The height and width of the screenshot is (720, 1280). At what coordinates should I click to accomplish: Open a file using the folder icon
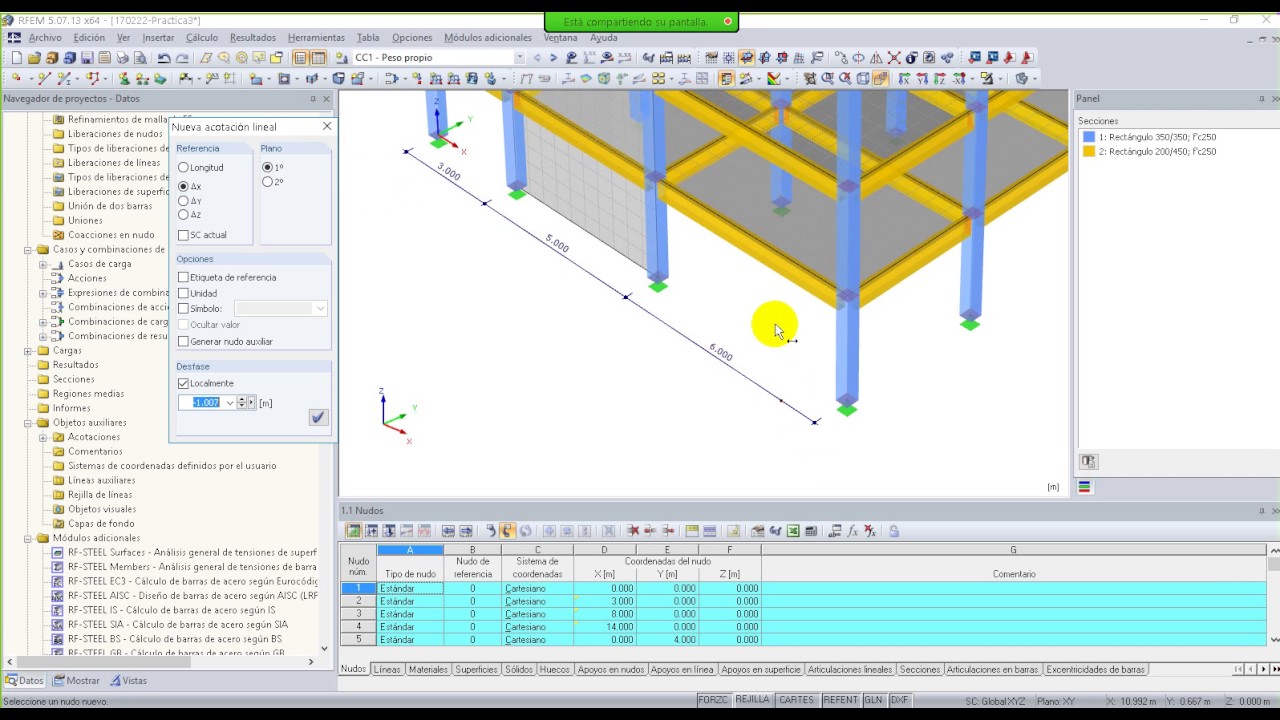pos(33,58)
